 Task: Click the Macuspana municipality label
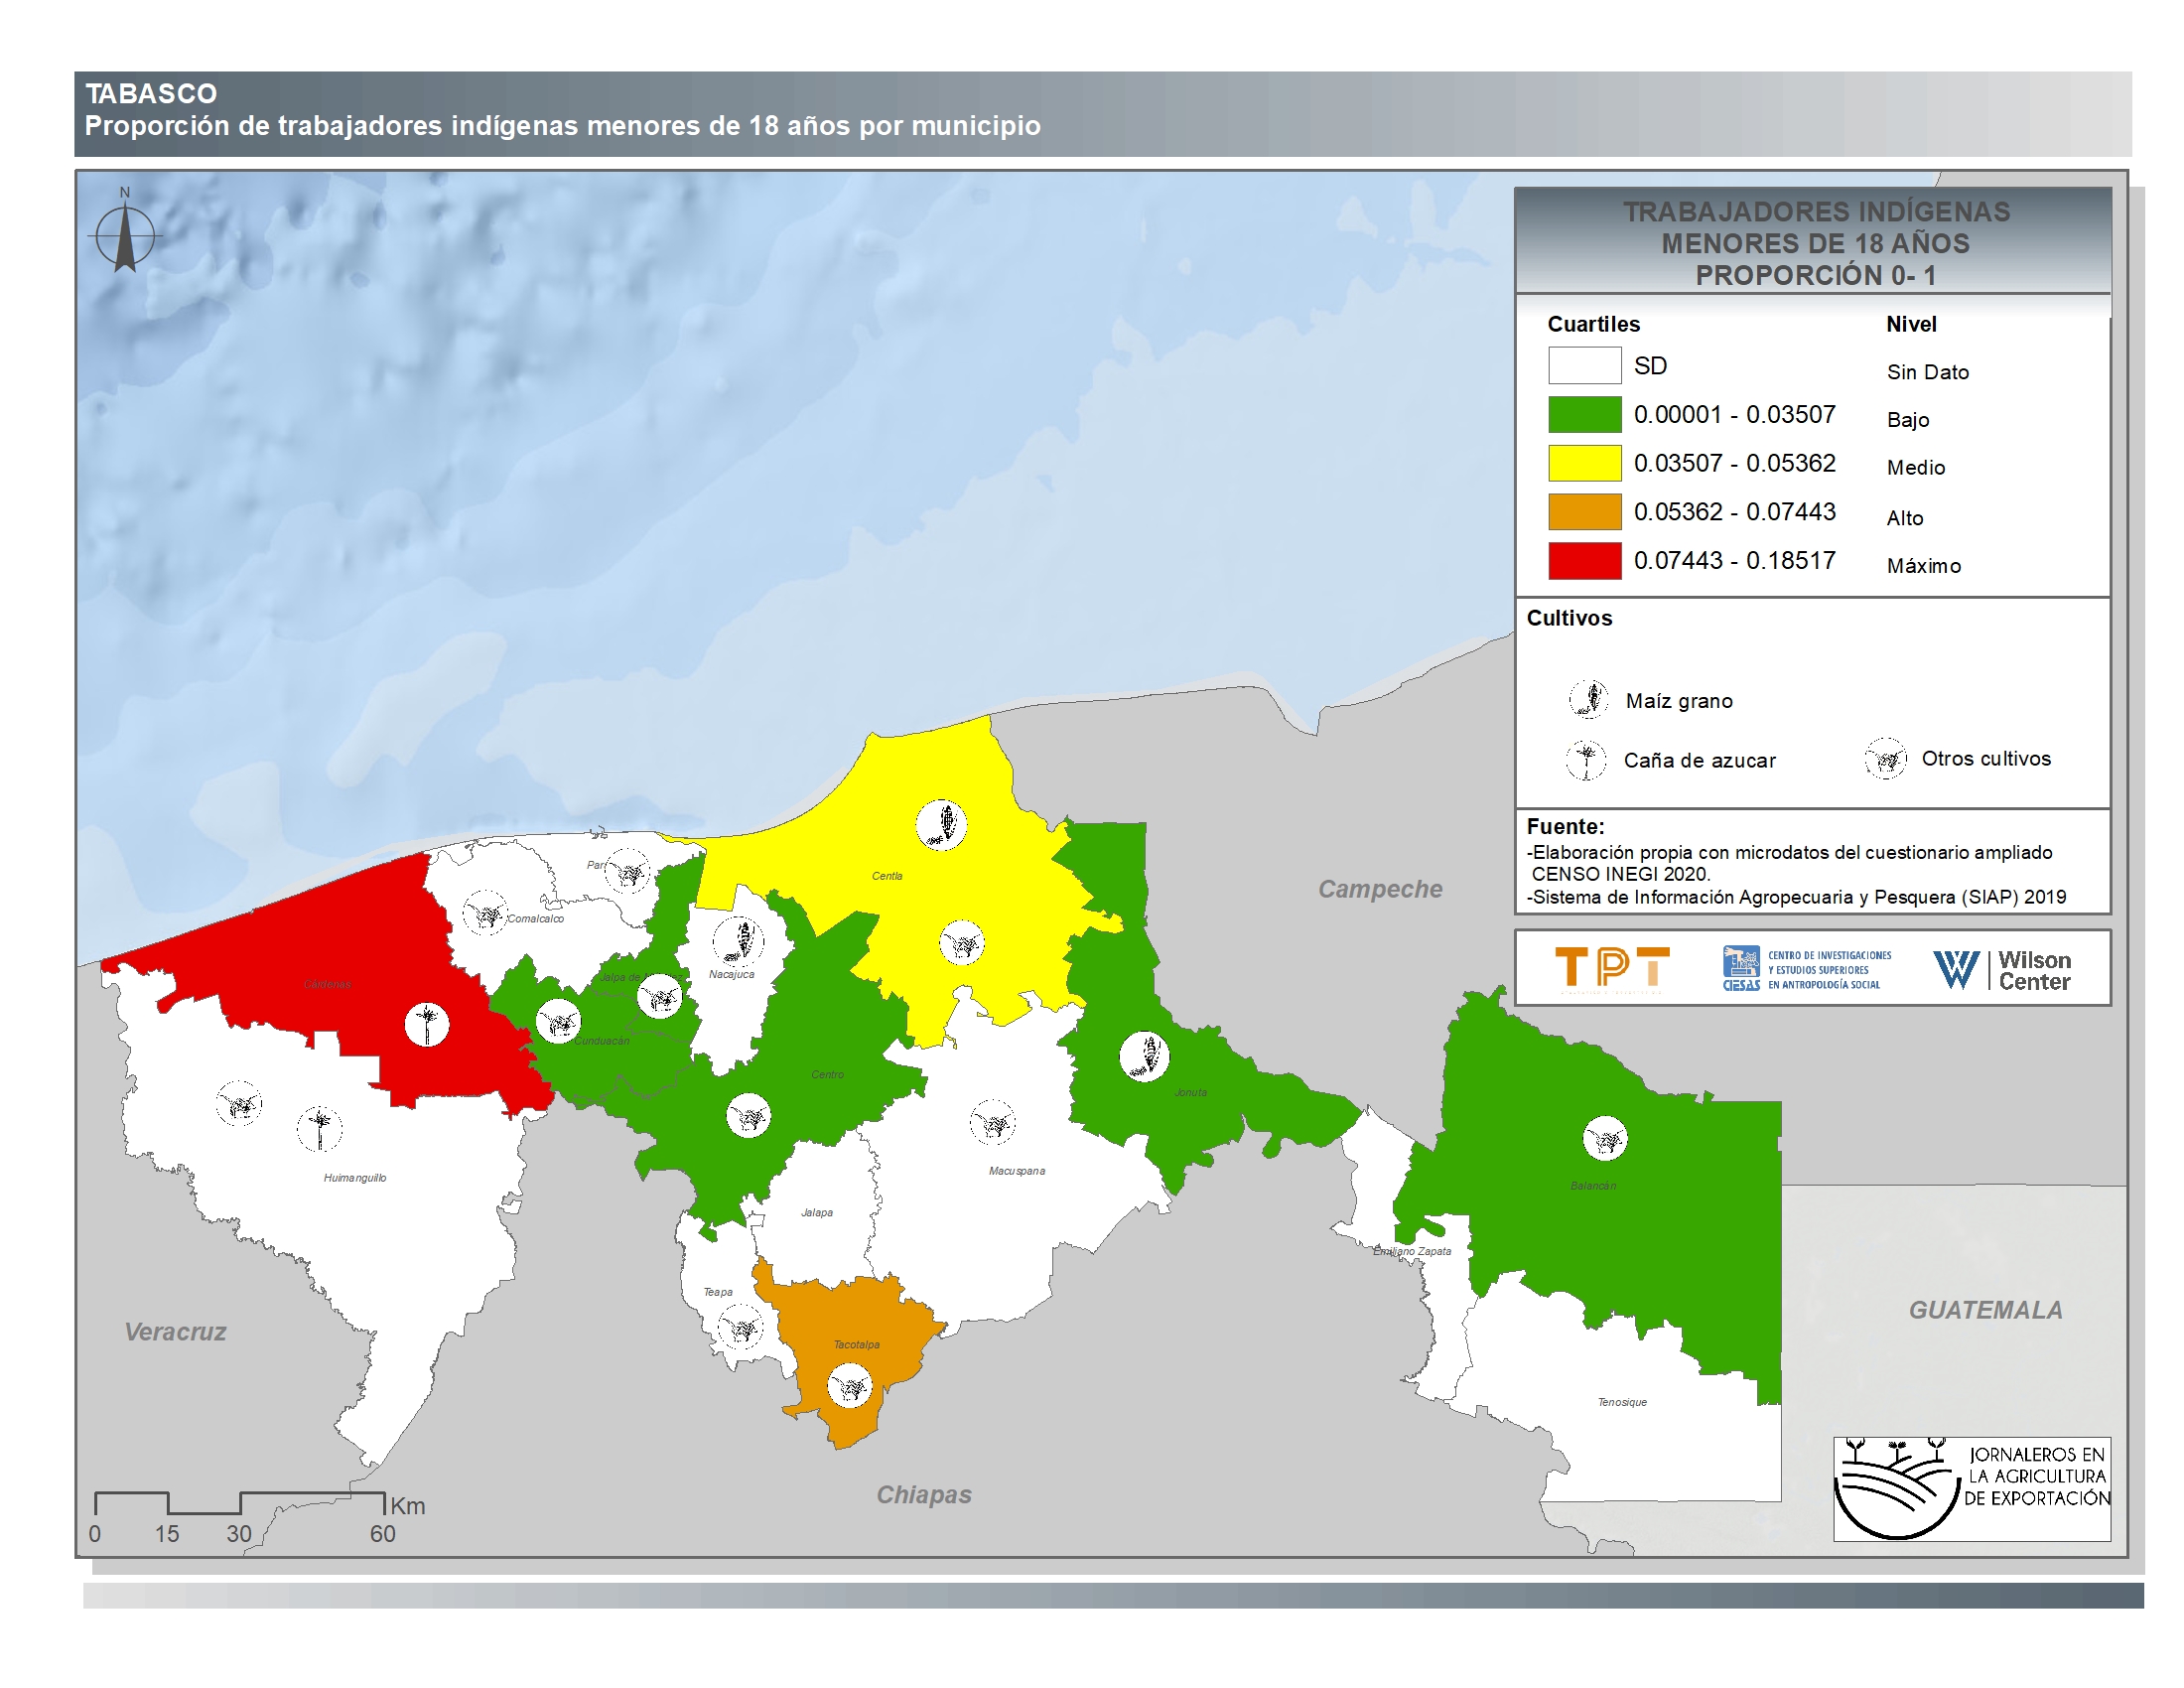(1016, 1171)
